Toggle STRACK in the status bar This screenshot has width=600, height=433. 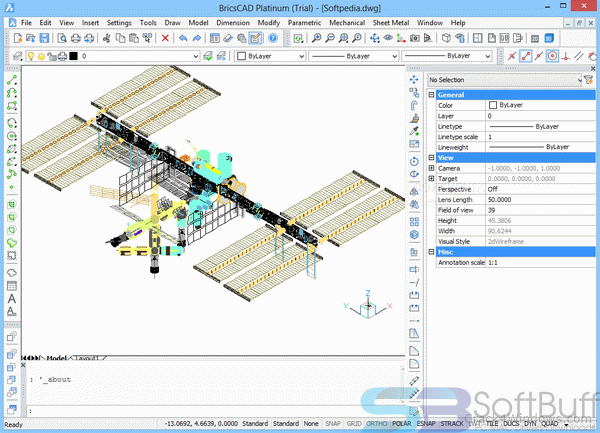click(x=452, y=423)
